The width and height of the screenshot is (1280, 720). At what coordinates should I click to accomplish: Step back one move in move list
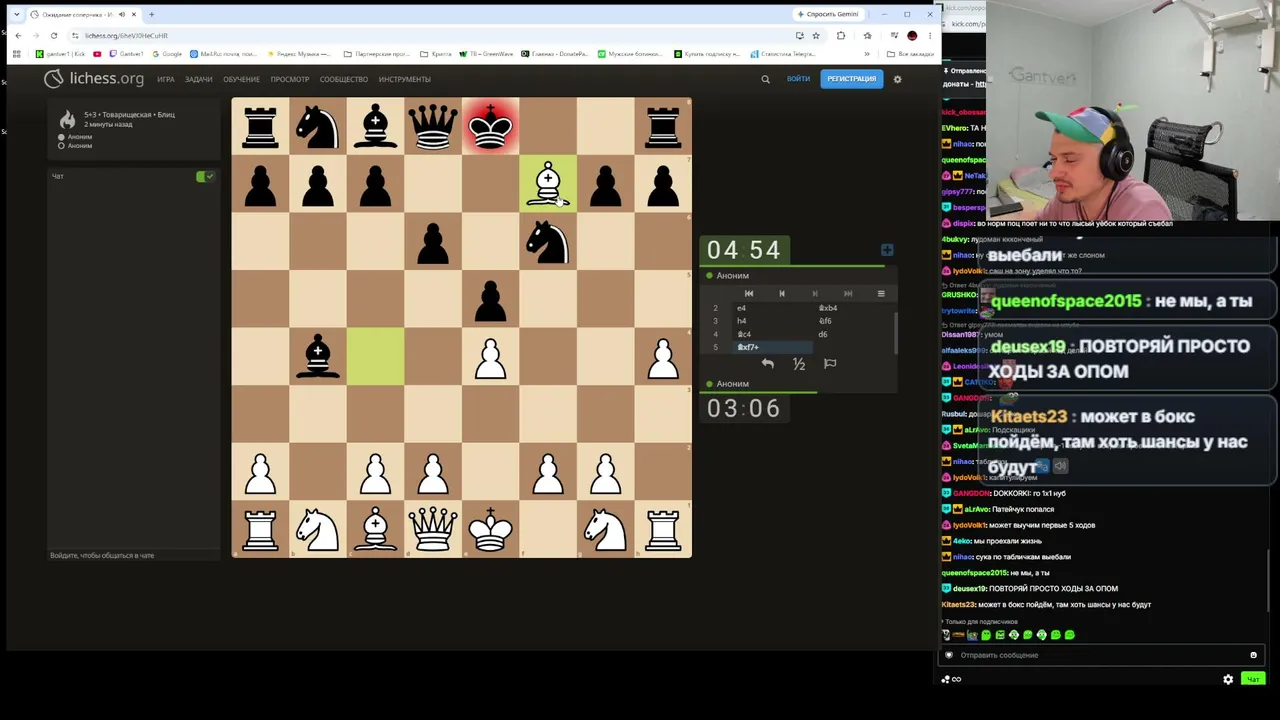click(782, 293)
